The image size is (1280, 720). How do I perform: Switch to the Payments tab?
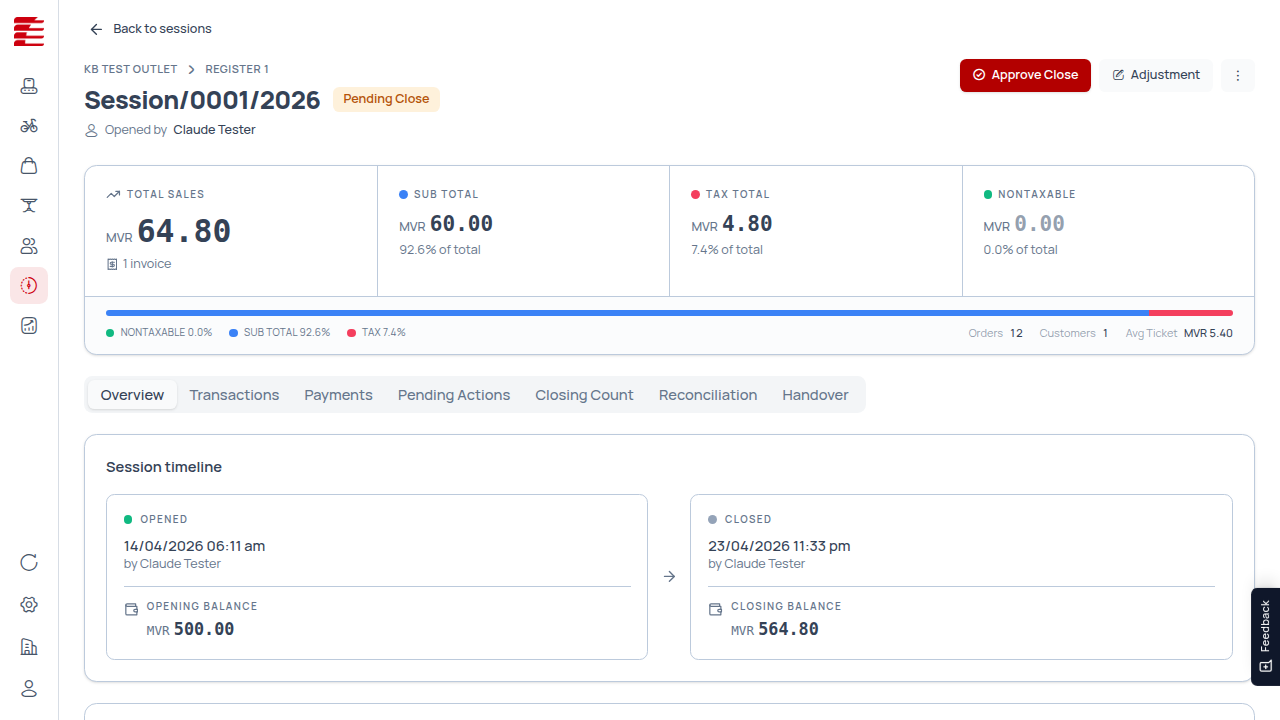click(338, 395)
